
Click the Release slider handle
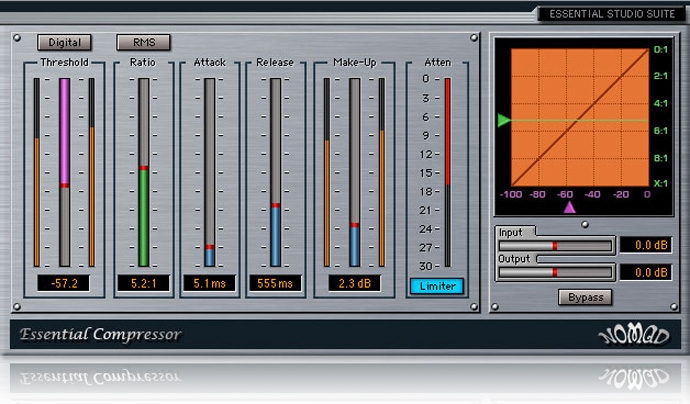(x=275, y=206)
